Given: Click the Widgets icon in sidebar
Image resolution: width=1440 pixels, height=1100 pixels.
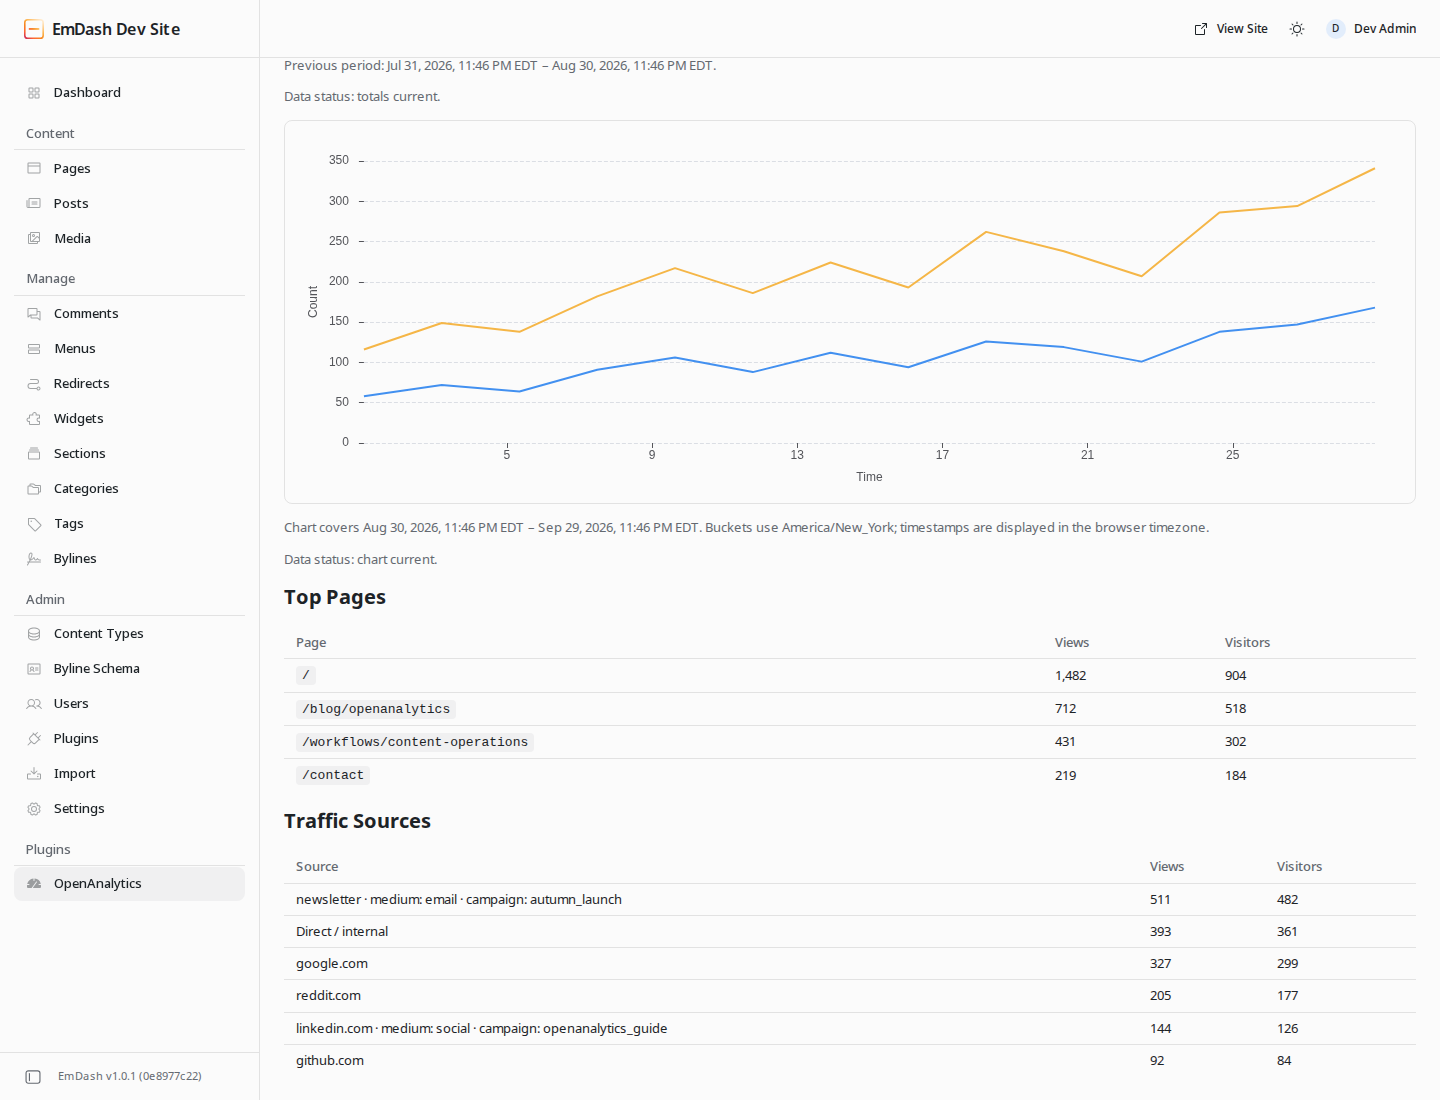Looking at the screenshot, I should [x=34, y=419].
